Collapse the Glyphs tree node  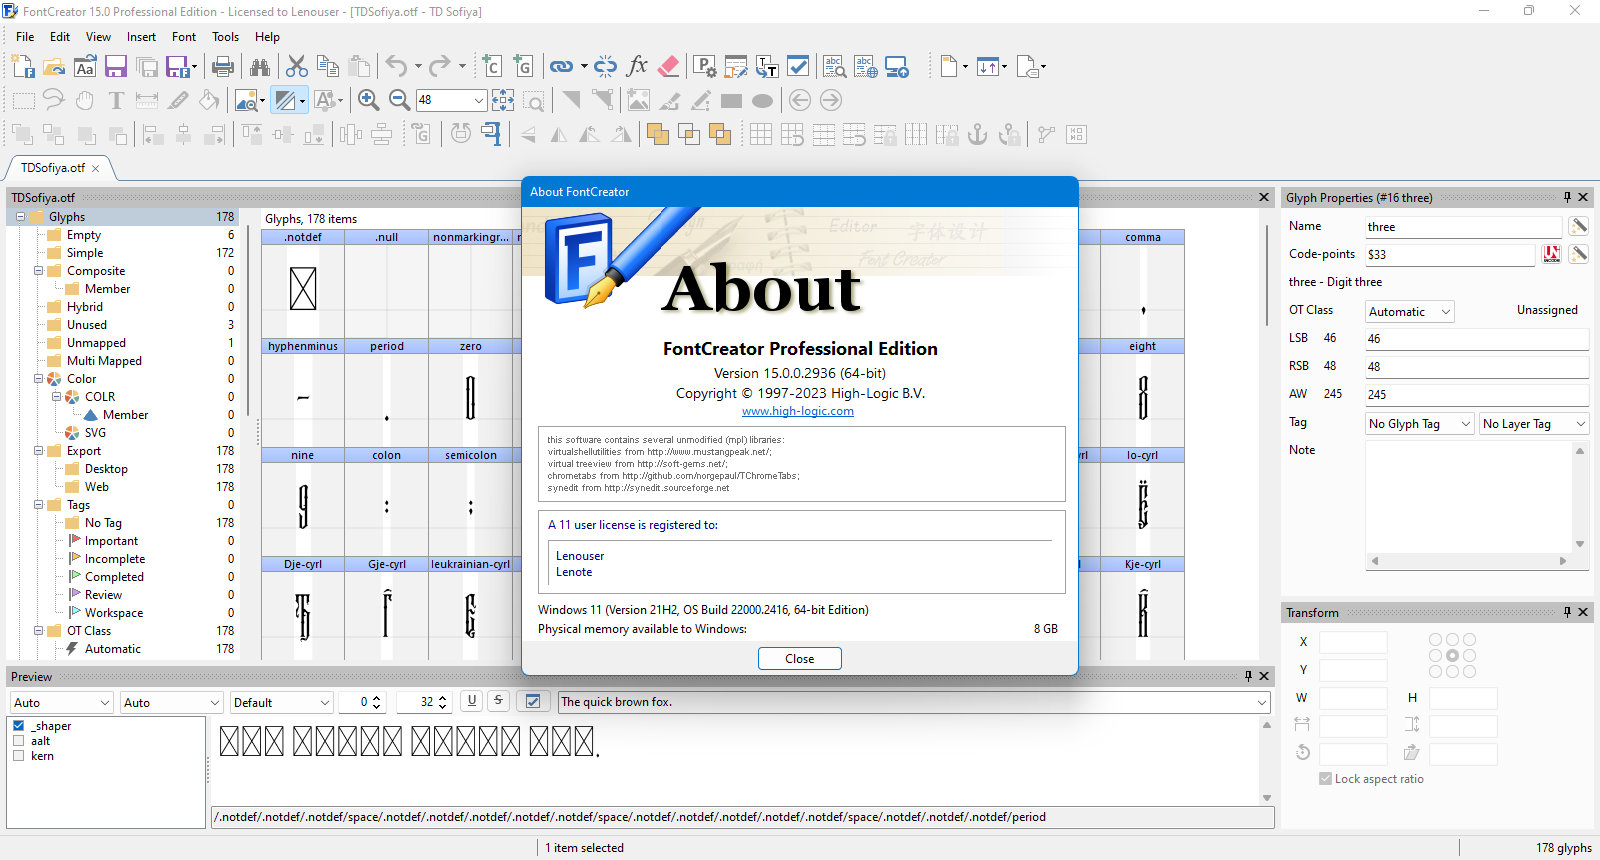20,217
